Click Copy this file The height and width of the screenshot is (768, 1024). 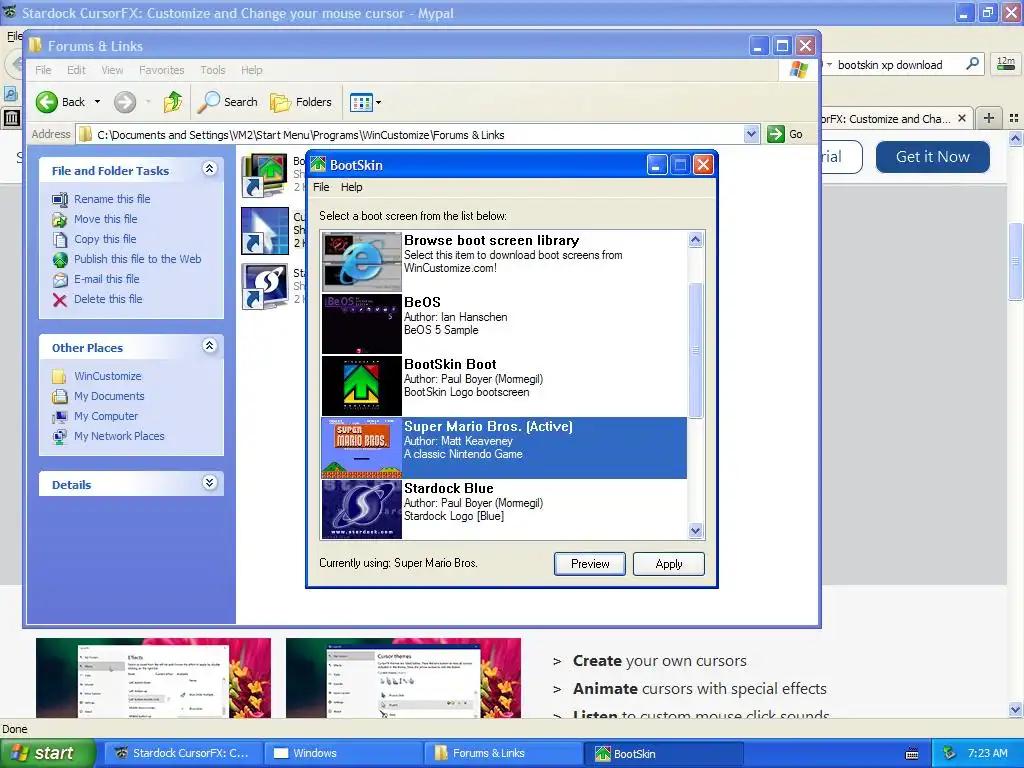pos(104,239)
